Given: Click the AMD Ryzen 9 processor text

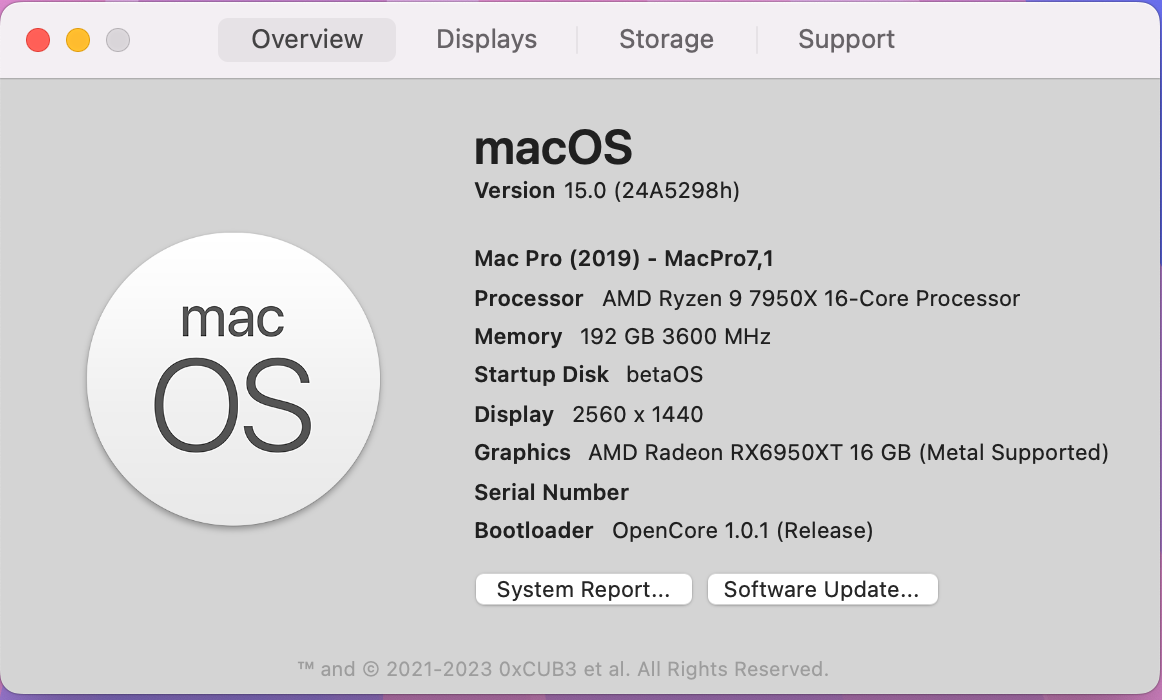Looking at the screenshot, I should coord(811,298).
